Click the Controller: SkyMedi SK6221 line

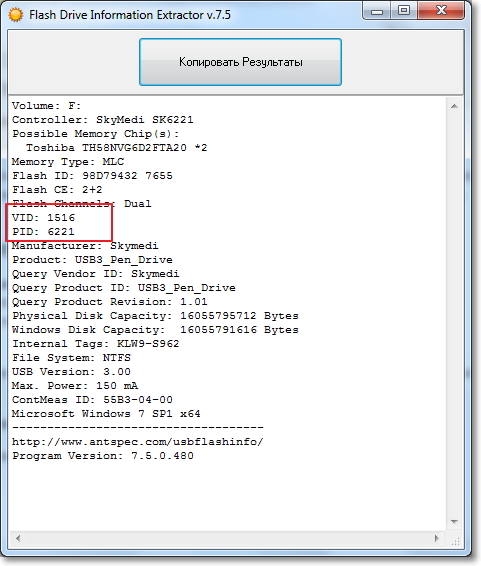pyautogui.click(x=103, y=120)
